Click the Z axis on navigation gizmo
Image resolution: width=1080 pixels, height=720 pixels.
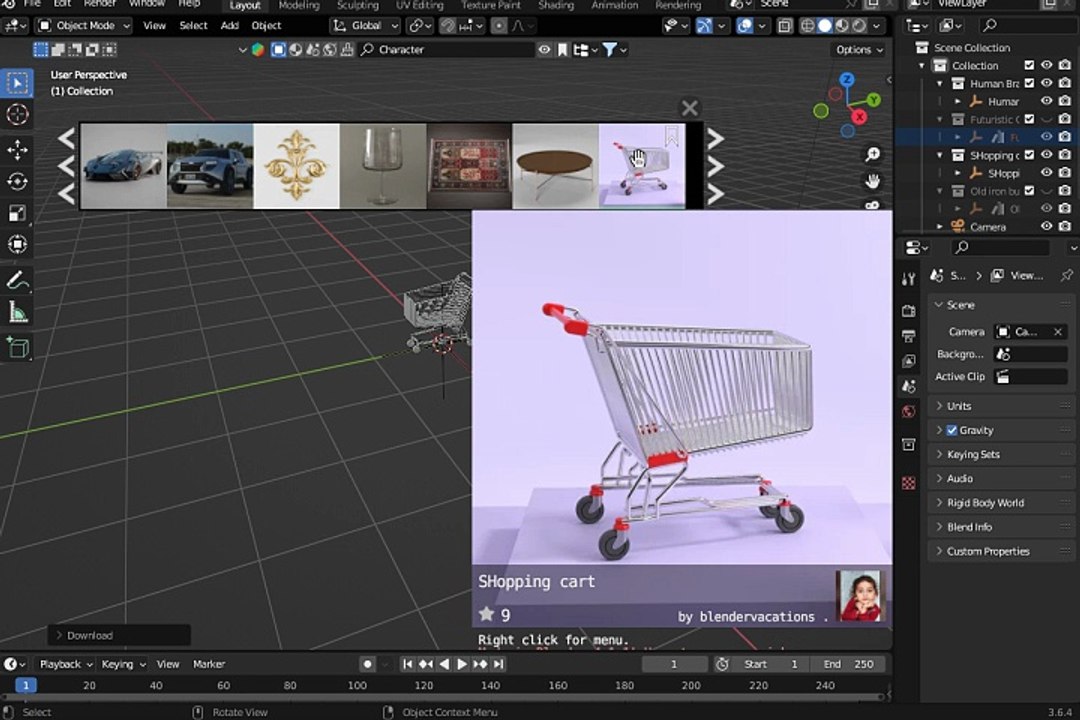[847, 80]
